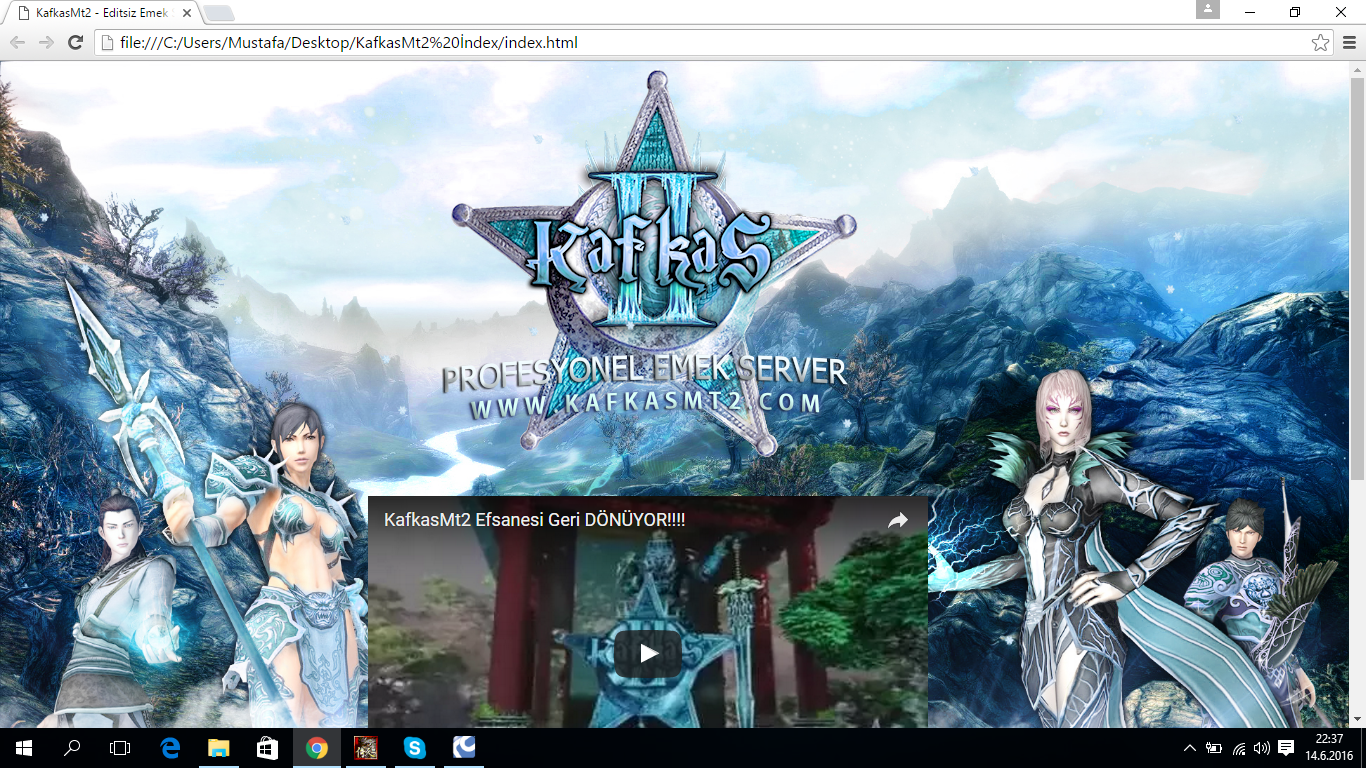Viewport: 1366px width, 768px height.
Task: Bookmark this page with the star icon
Action: 1320,43
